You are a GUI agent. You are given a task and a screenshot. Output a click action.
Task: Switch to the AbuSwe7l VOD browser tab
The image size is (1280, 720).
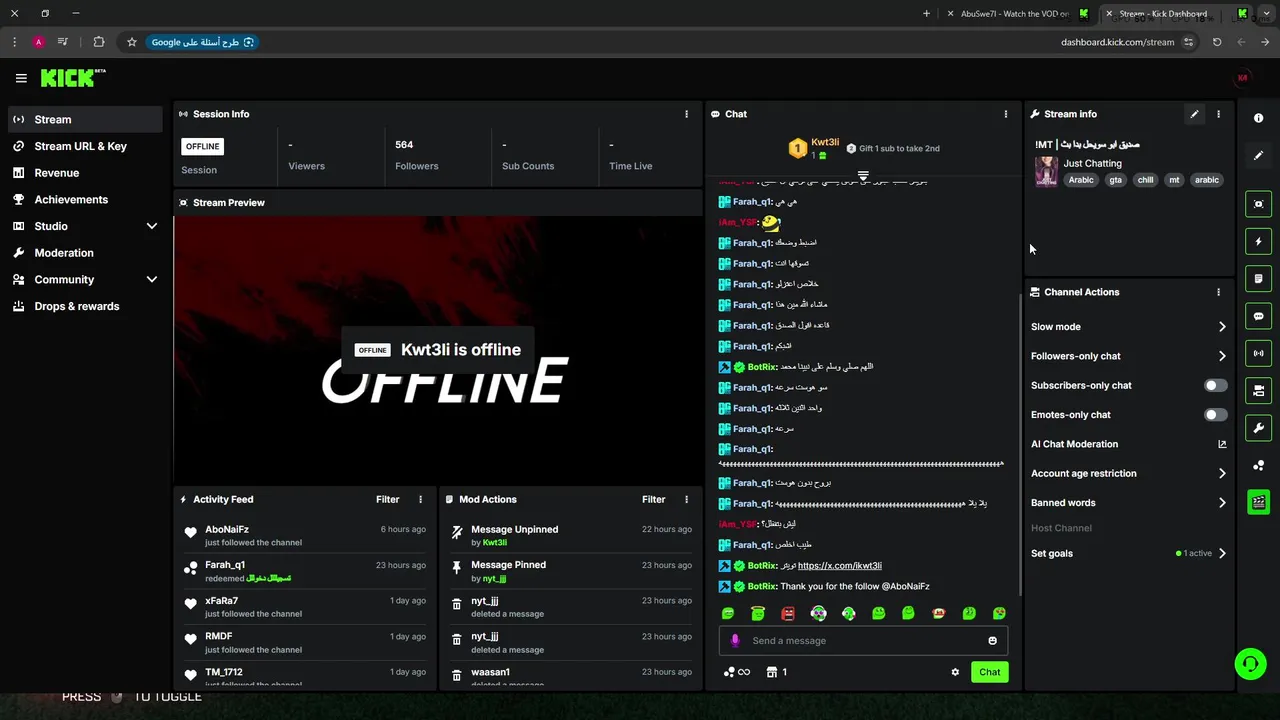point(1018,14)
